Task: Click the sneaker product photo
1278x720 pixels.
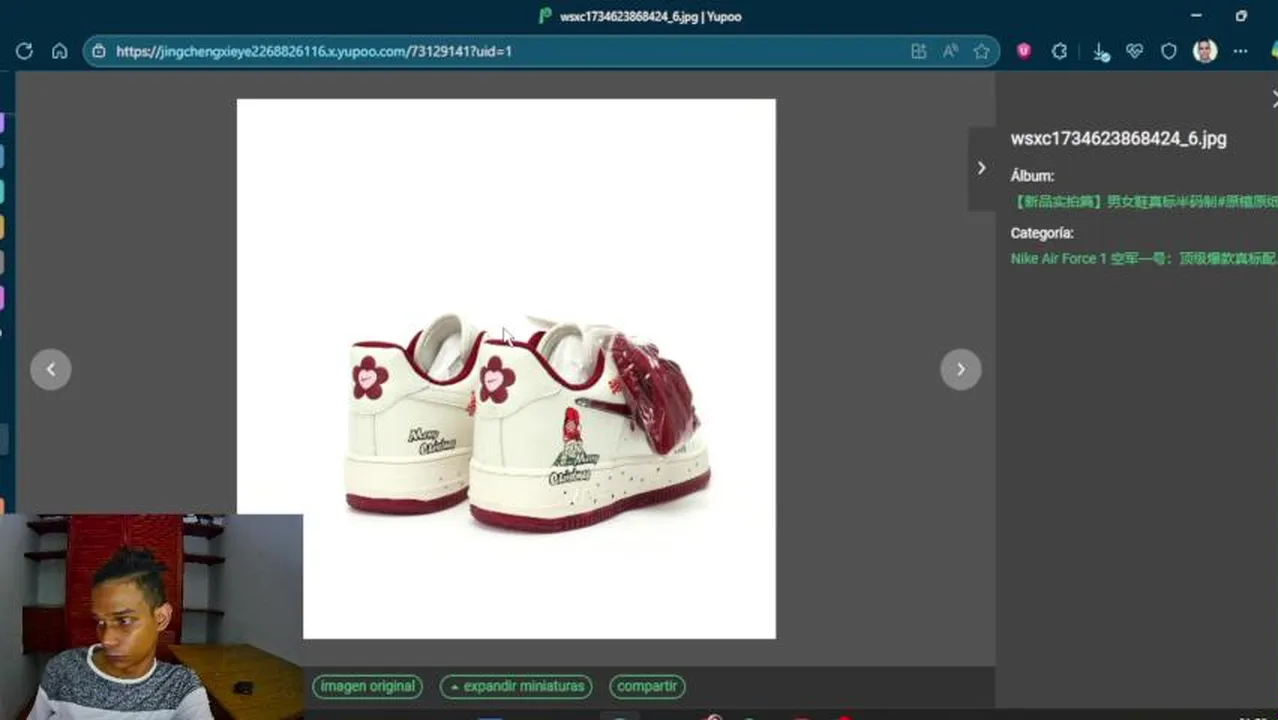Action: point(506,368)
